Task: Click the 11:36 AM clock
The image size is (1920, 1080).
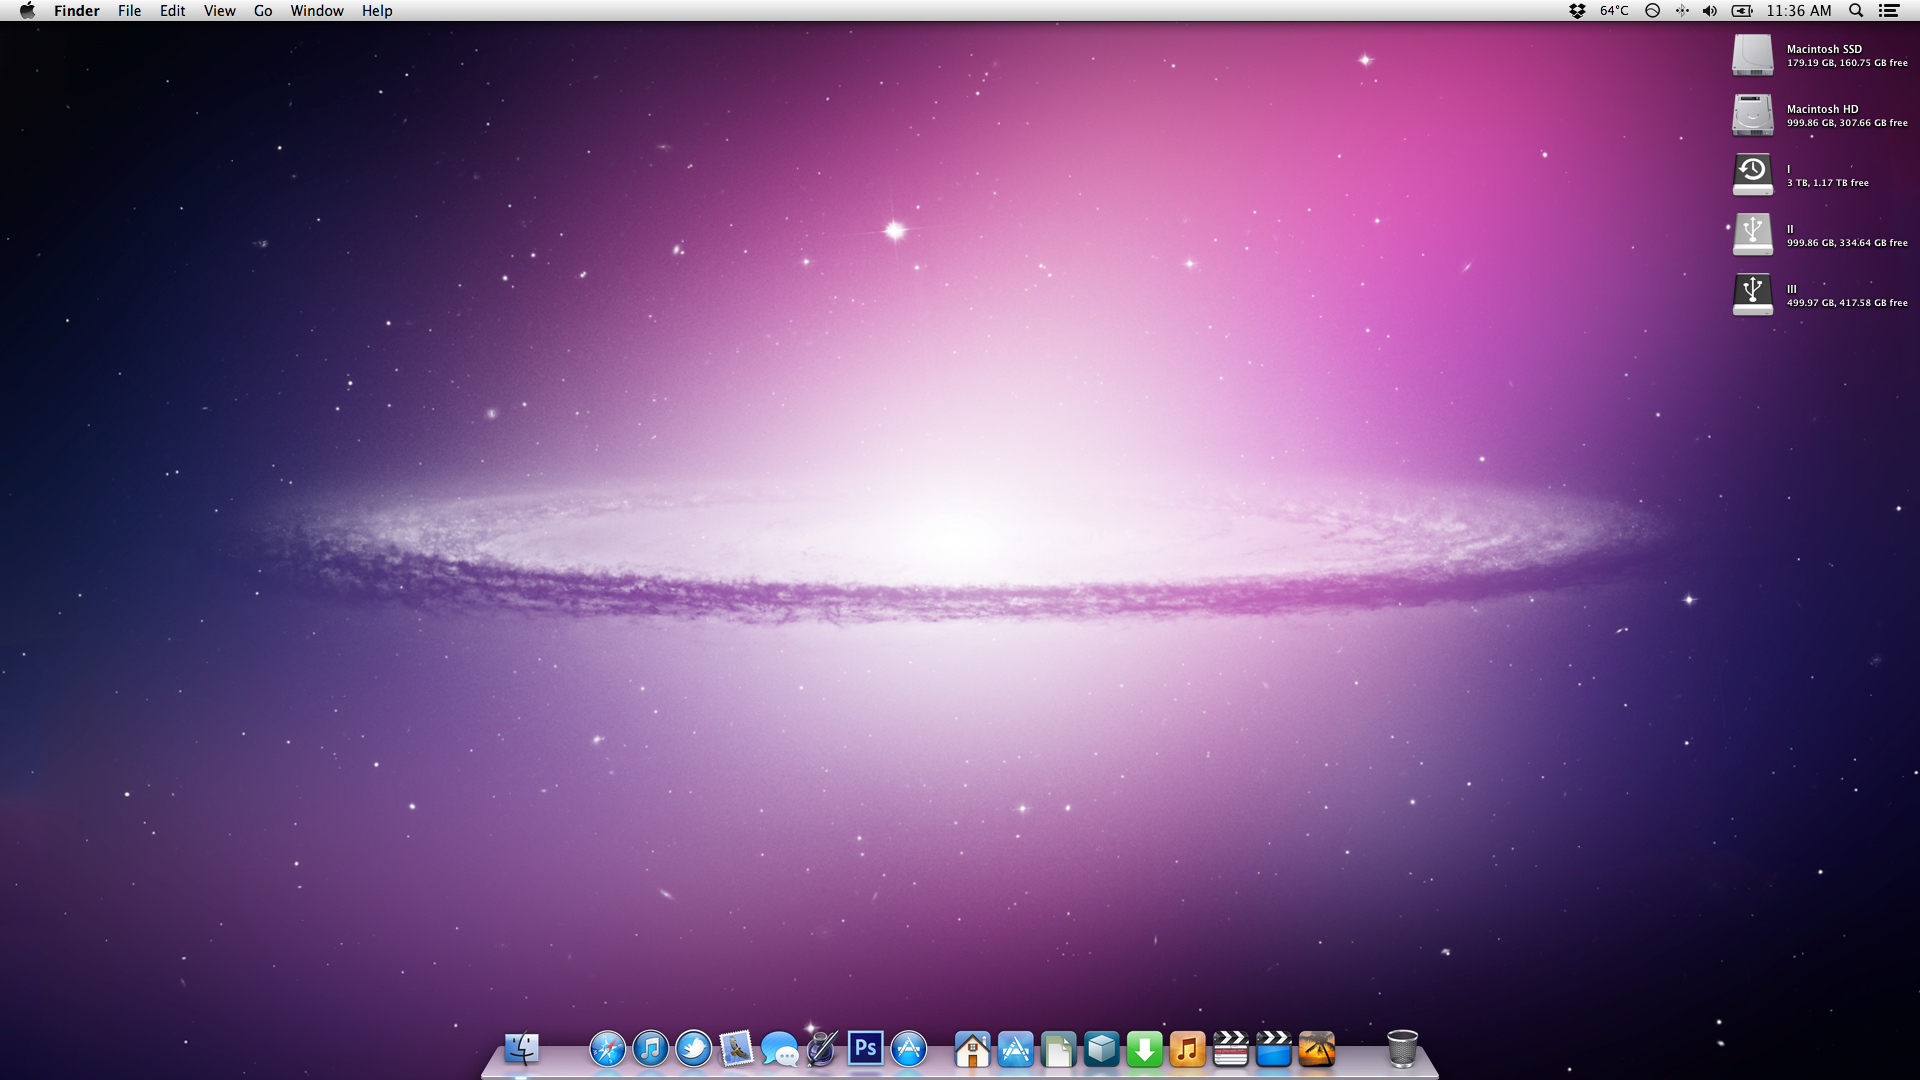Action: [1798, 11]
